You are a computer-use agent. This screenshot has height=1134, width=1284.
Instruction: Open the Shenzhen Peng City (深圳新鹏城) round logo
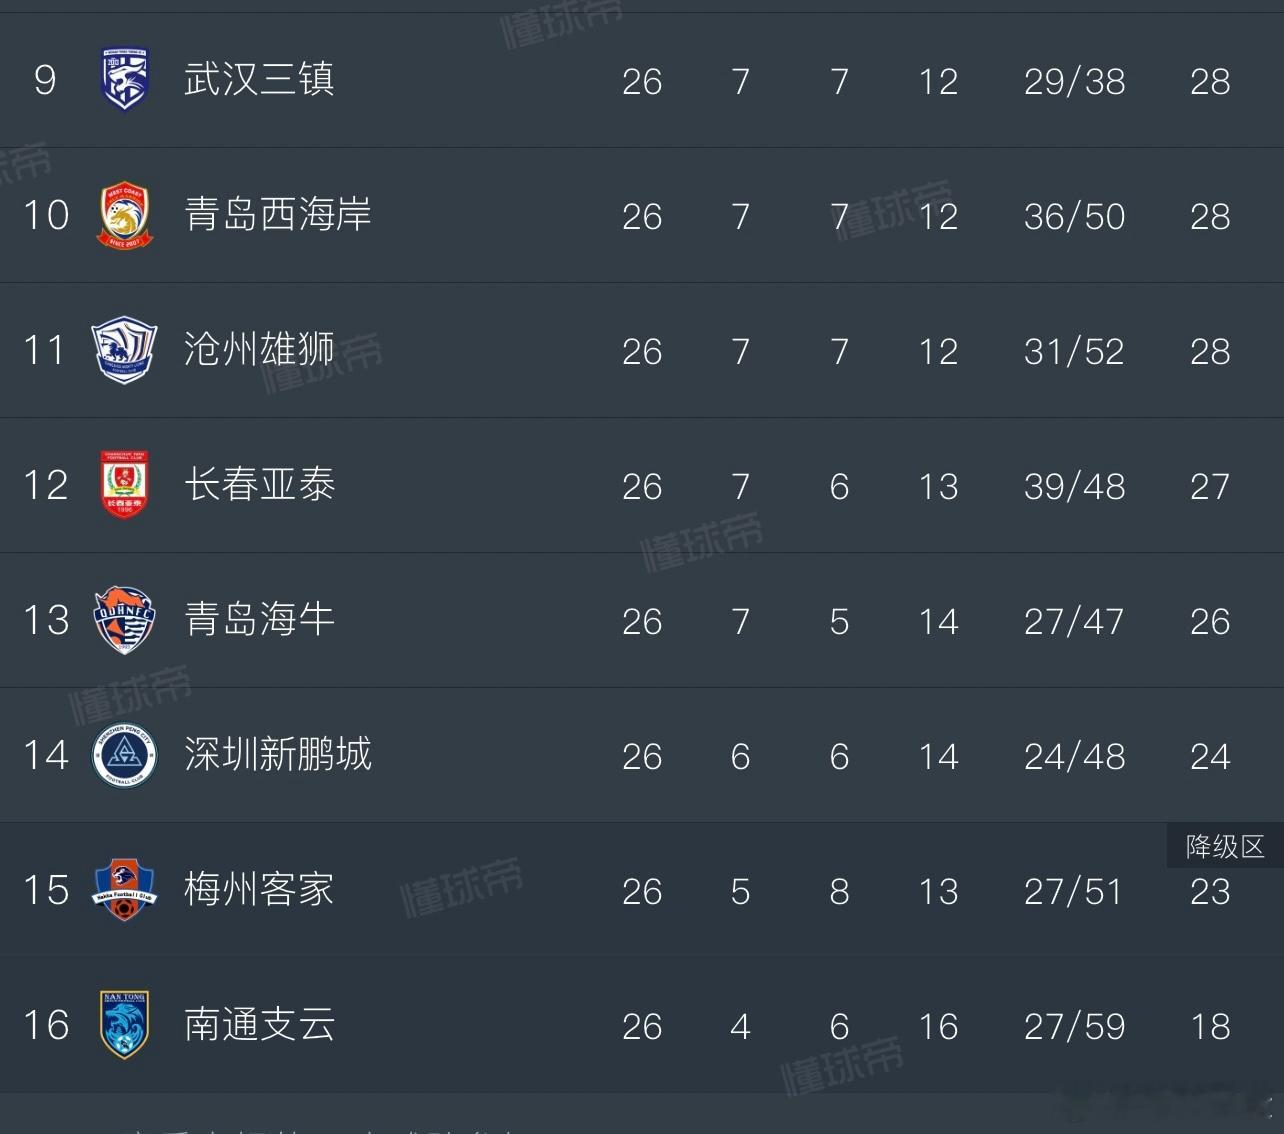point(124,755)
